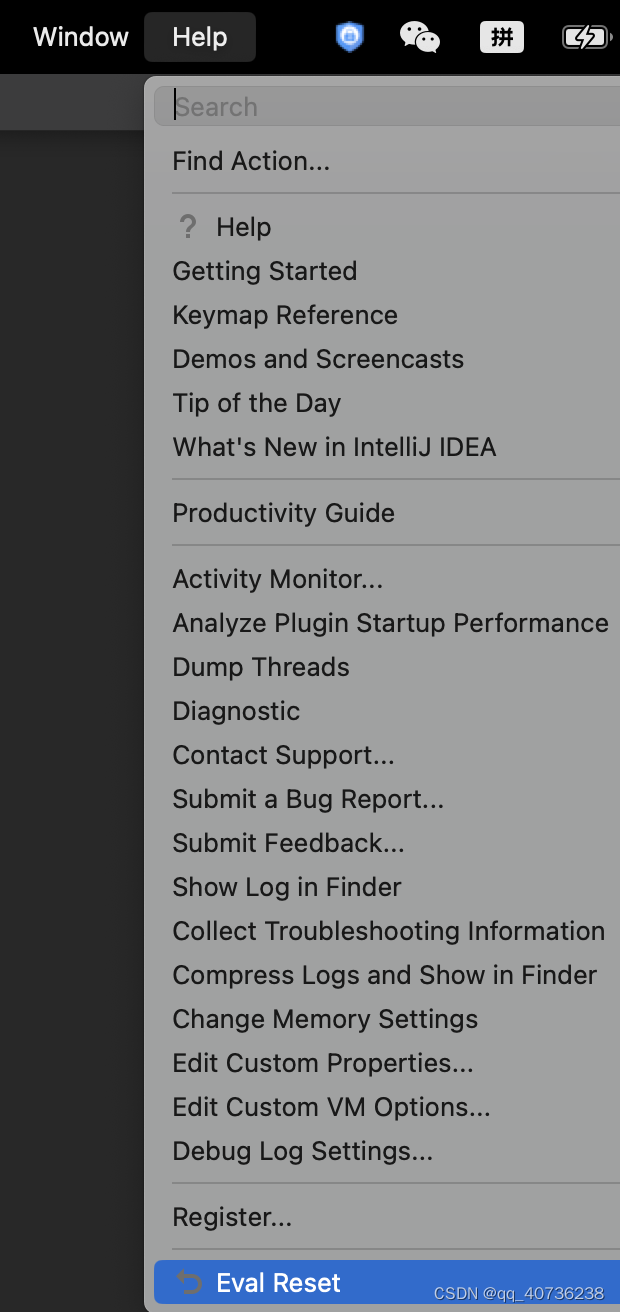Viewport: 620px width, 1312px height.
Task: Click the Pinyin input method icon
Action: 502,37
